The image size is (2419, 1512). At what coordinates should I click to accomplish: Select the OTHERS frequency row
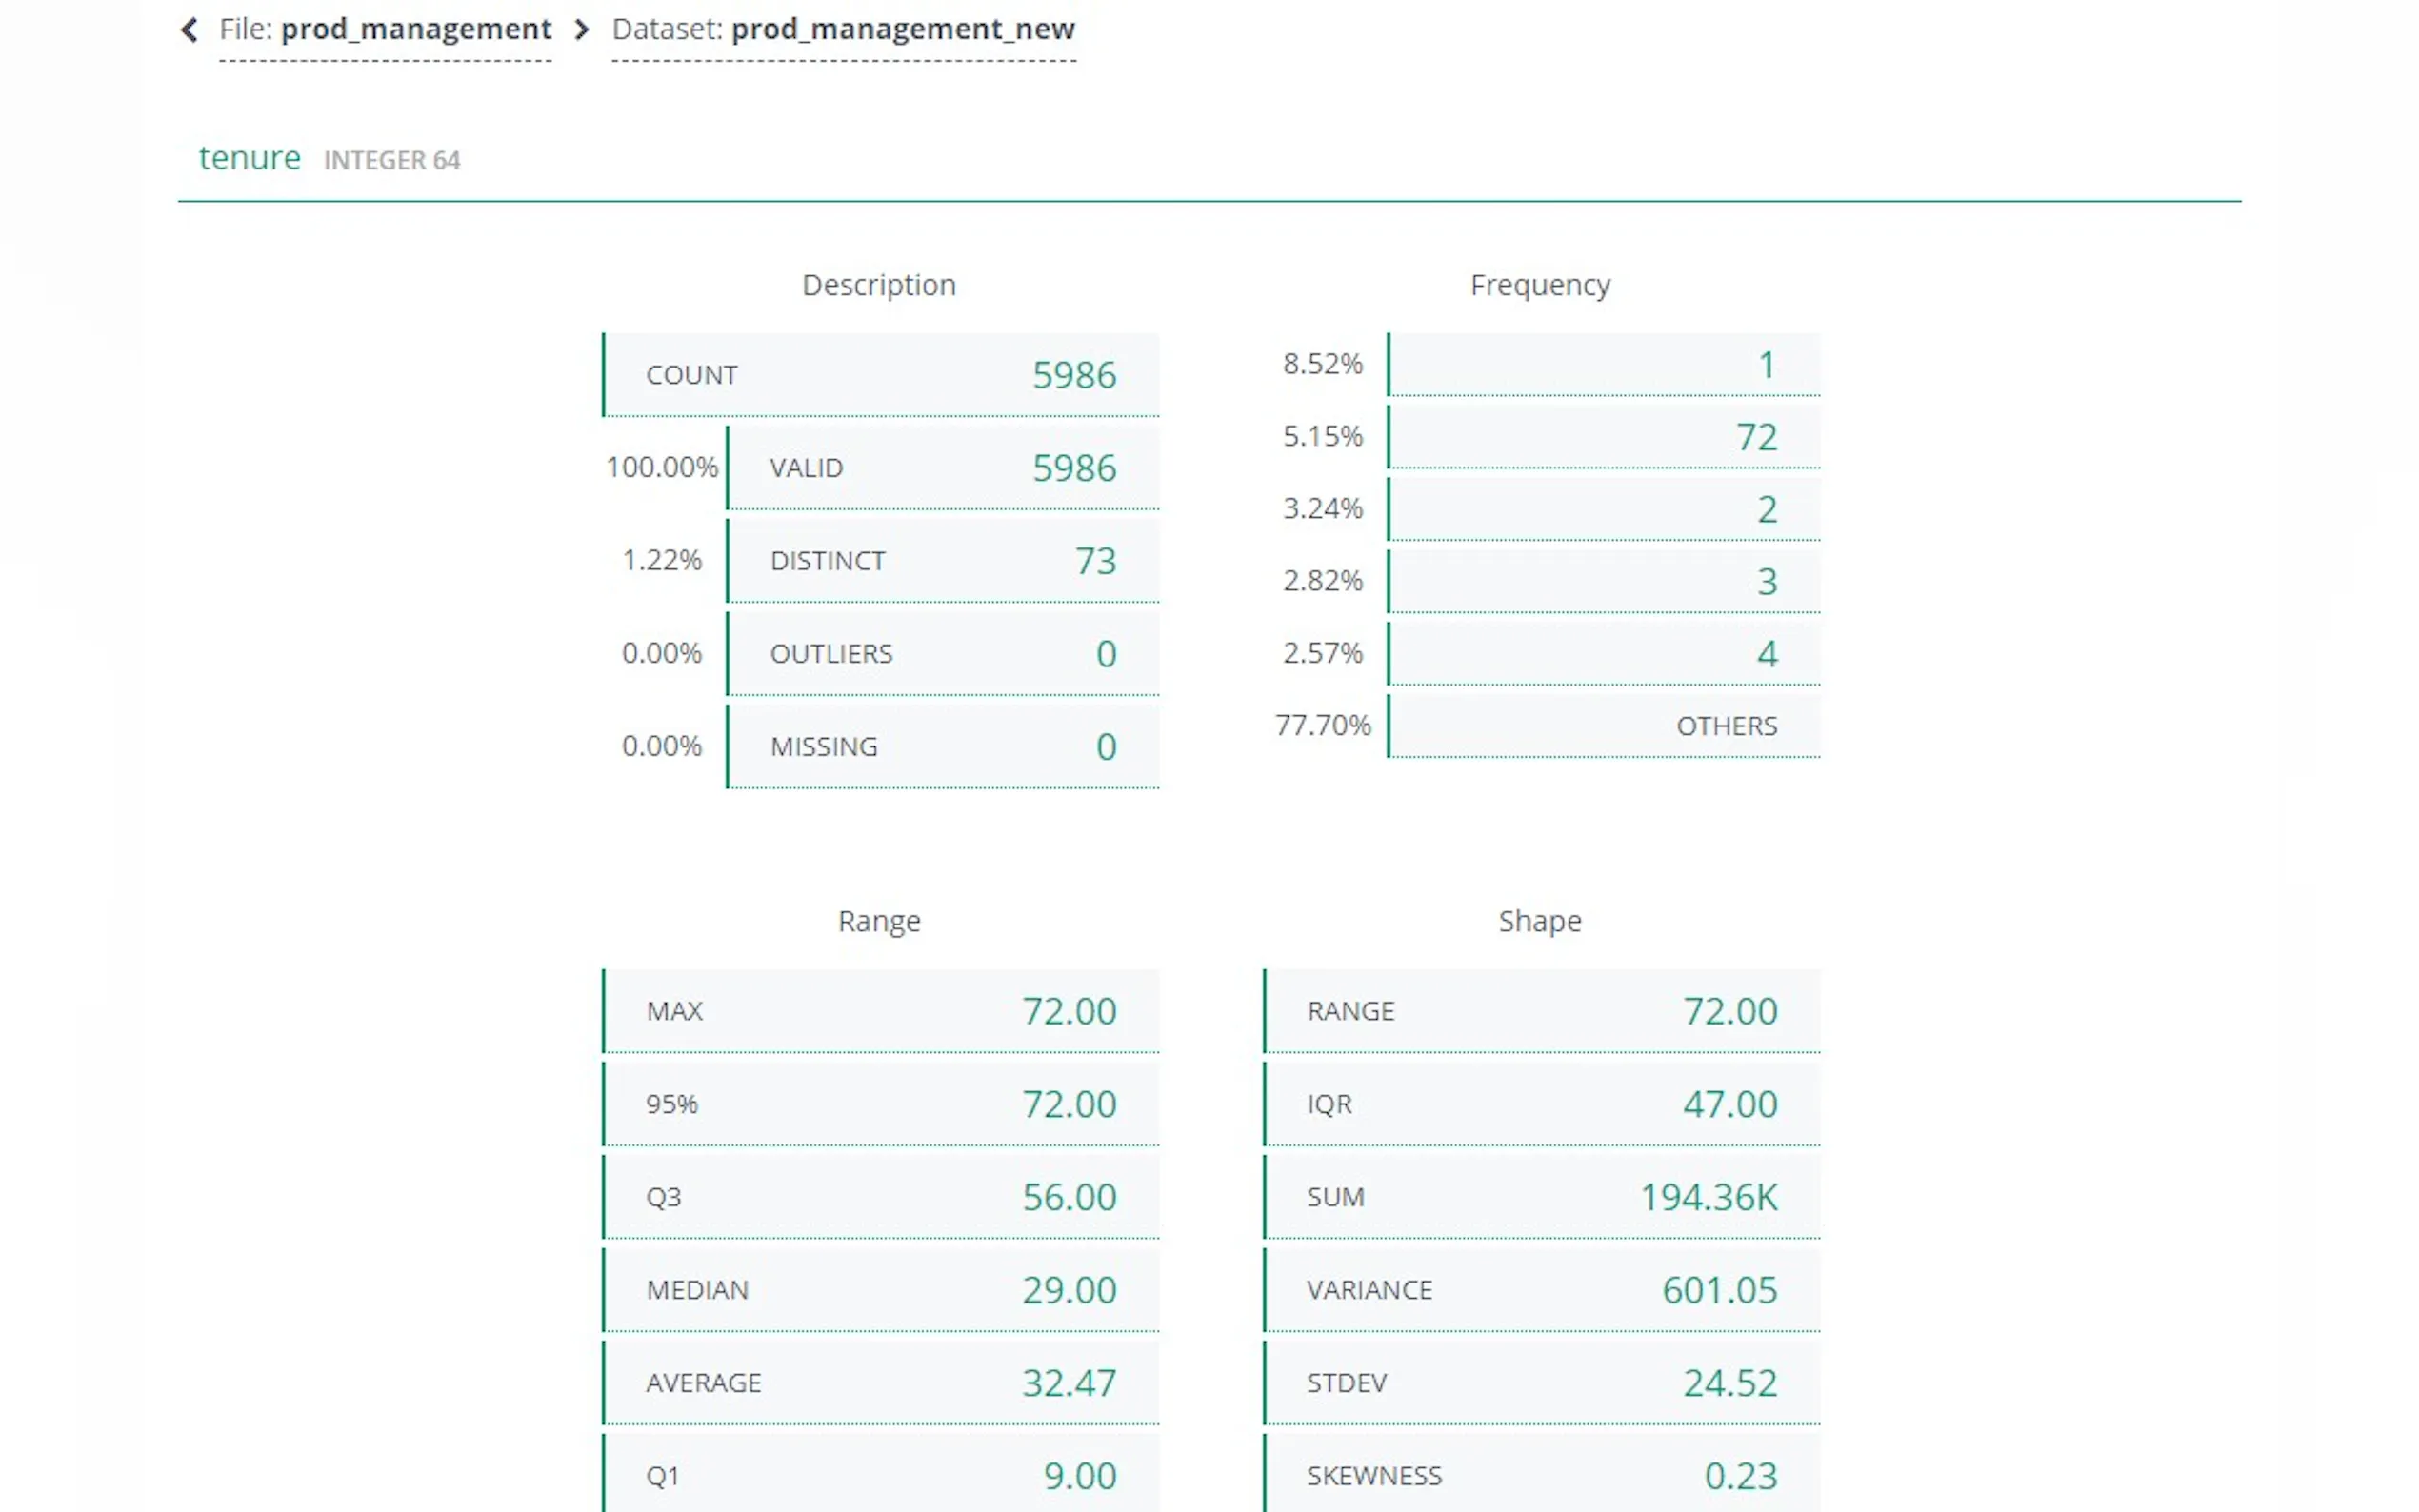[x=1603, y=726]
